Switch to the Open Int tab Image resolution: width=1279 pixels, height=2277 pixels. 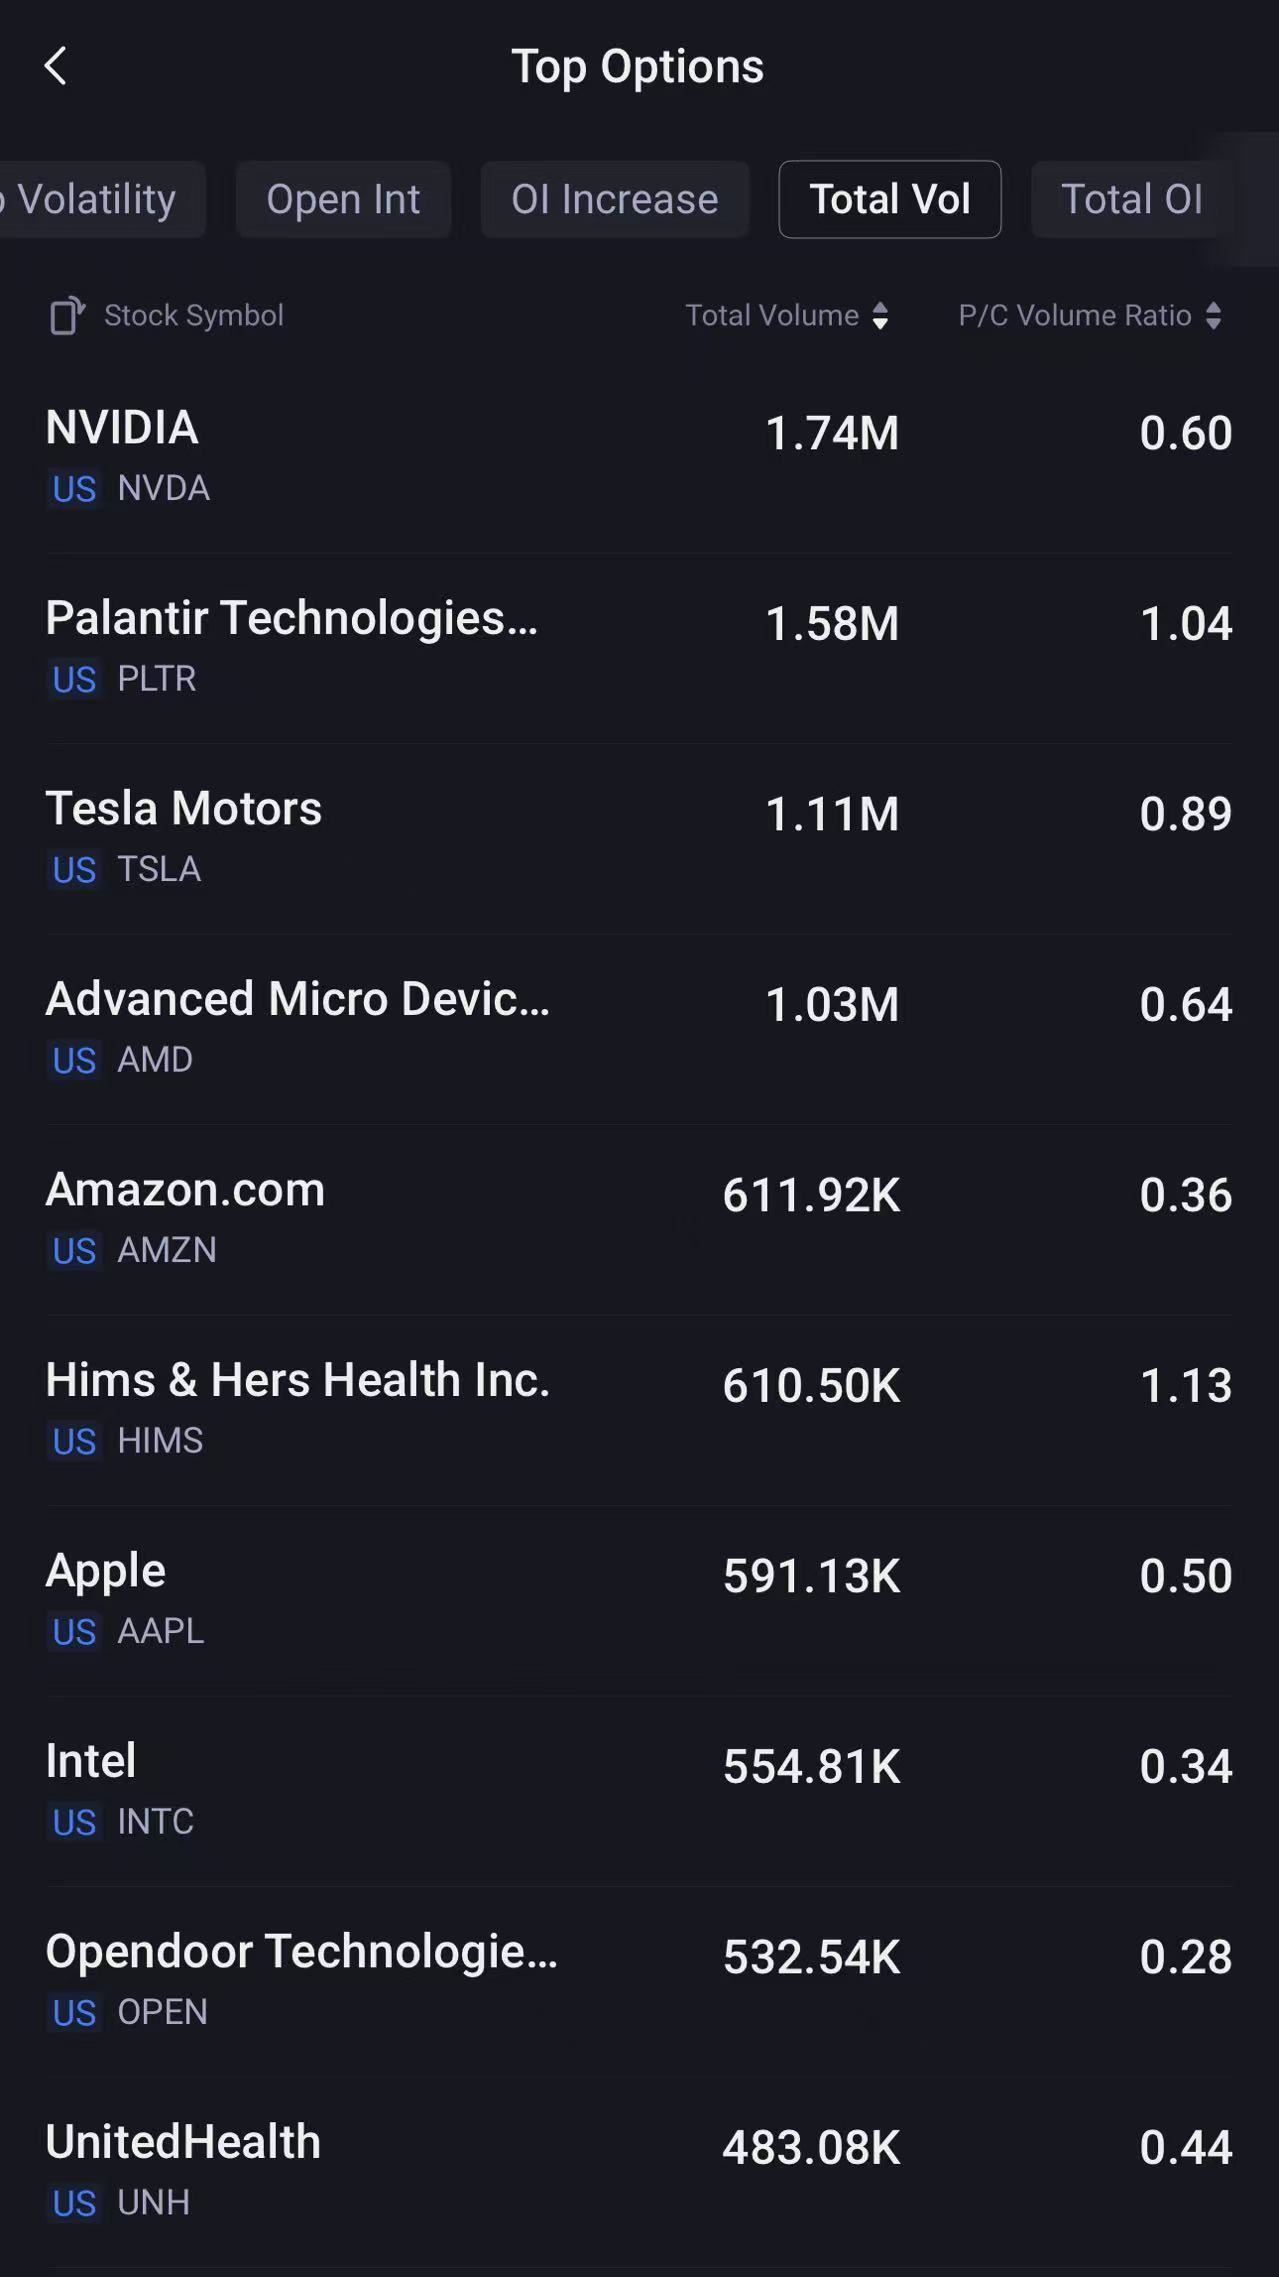click(x=343, y=199)
